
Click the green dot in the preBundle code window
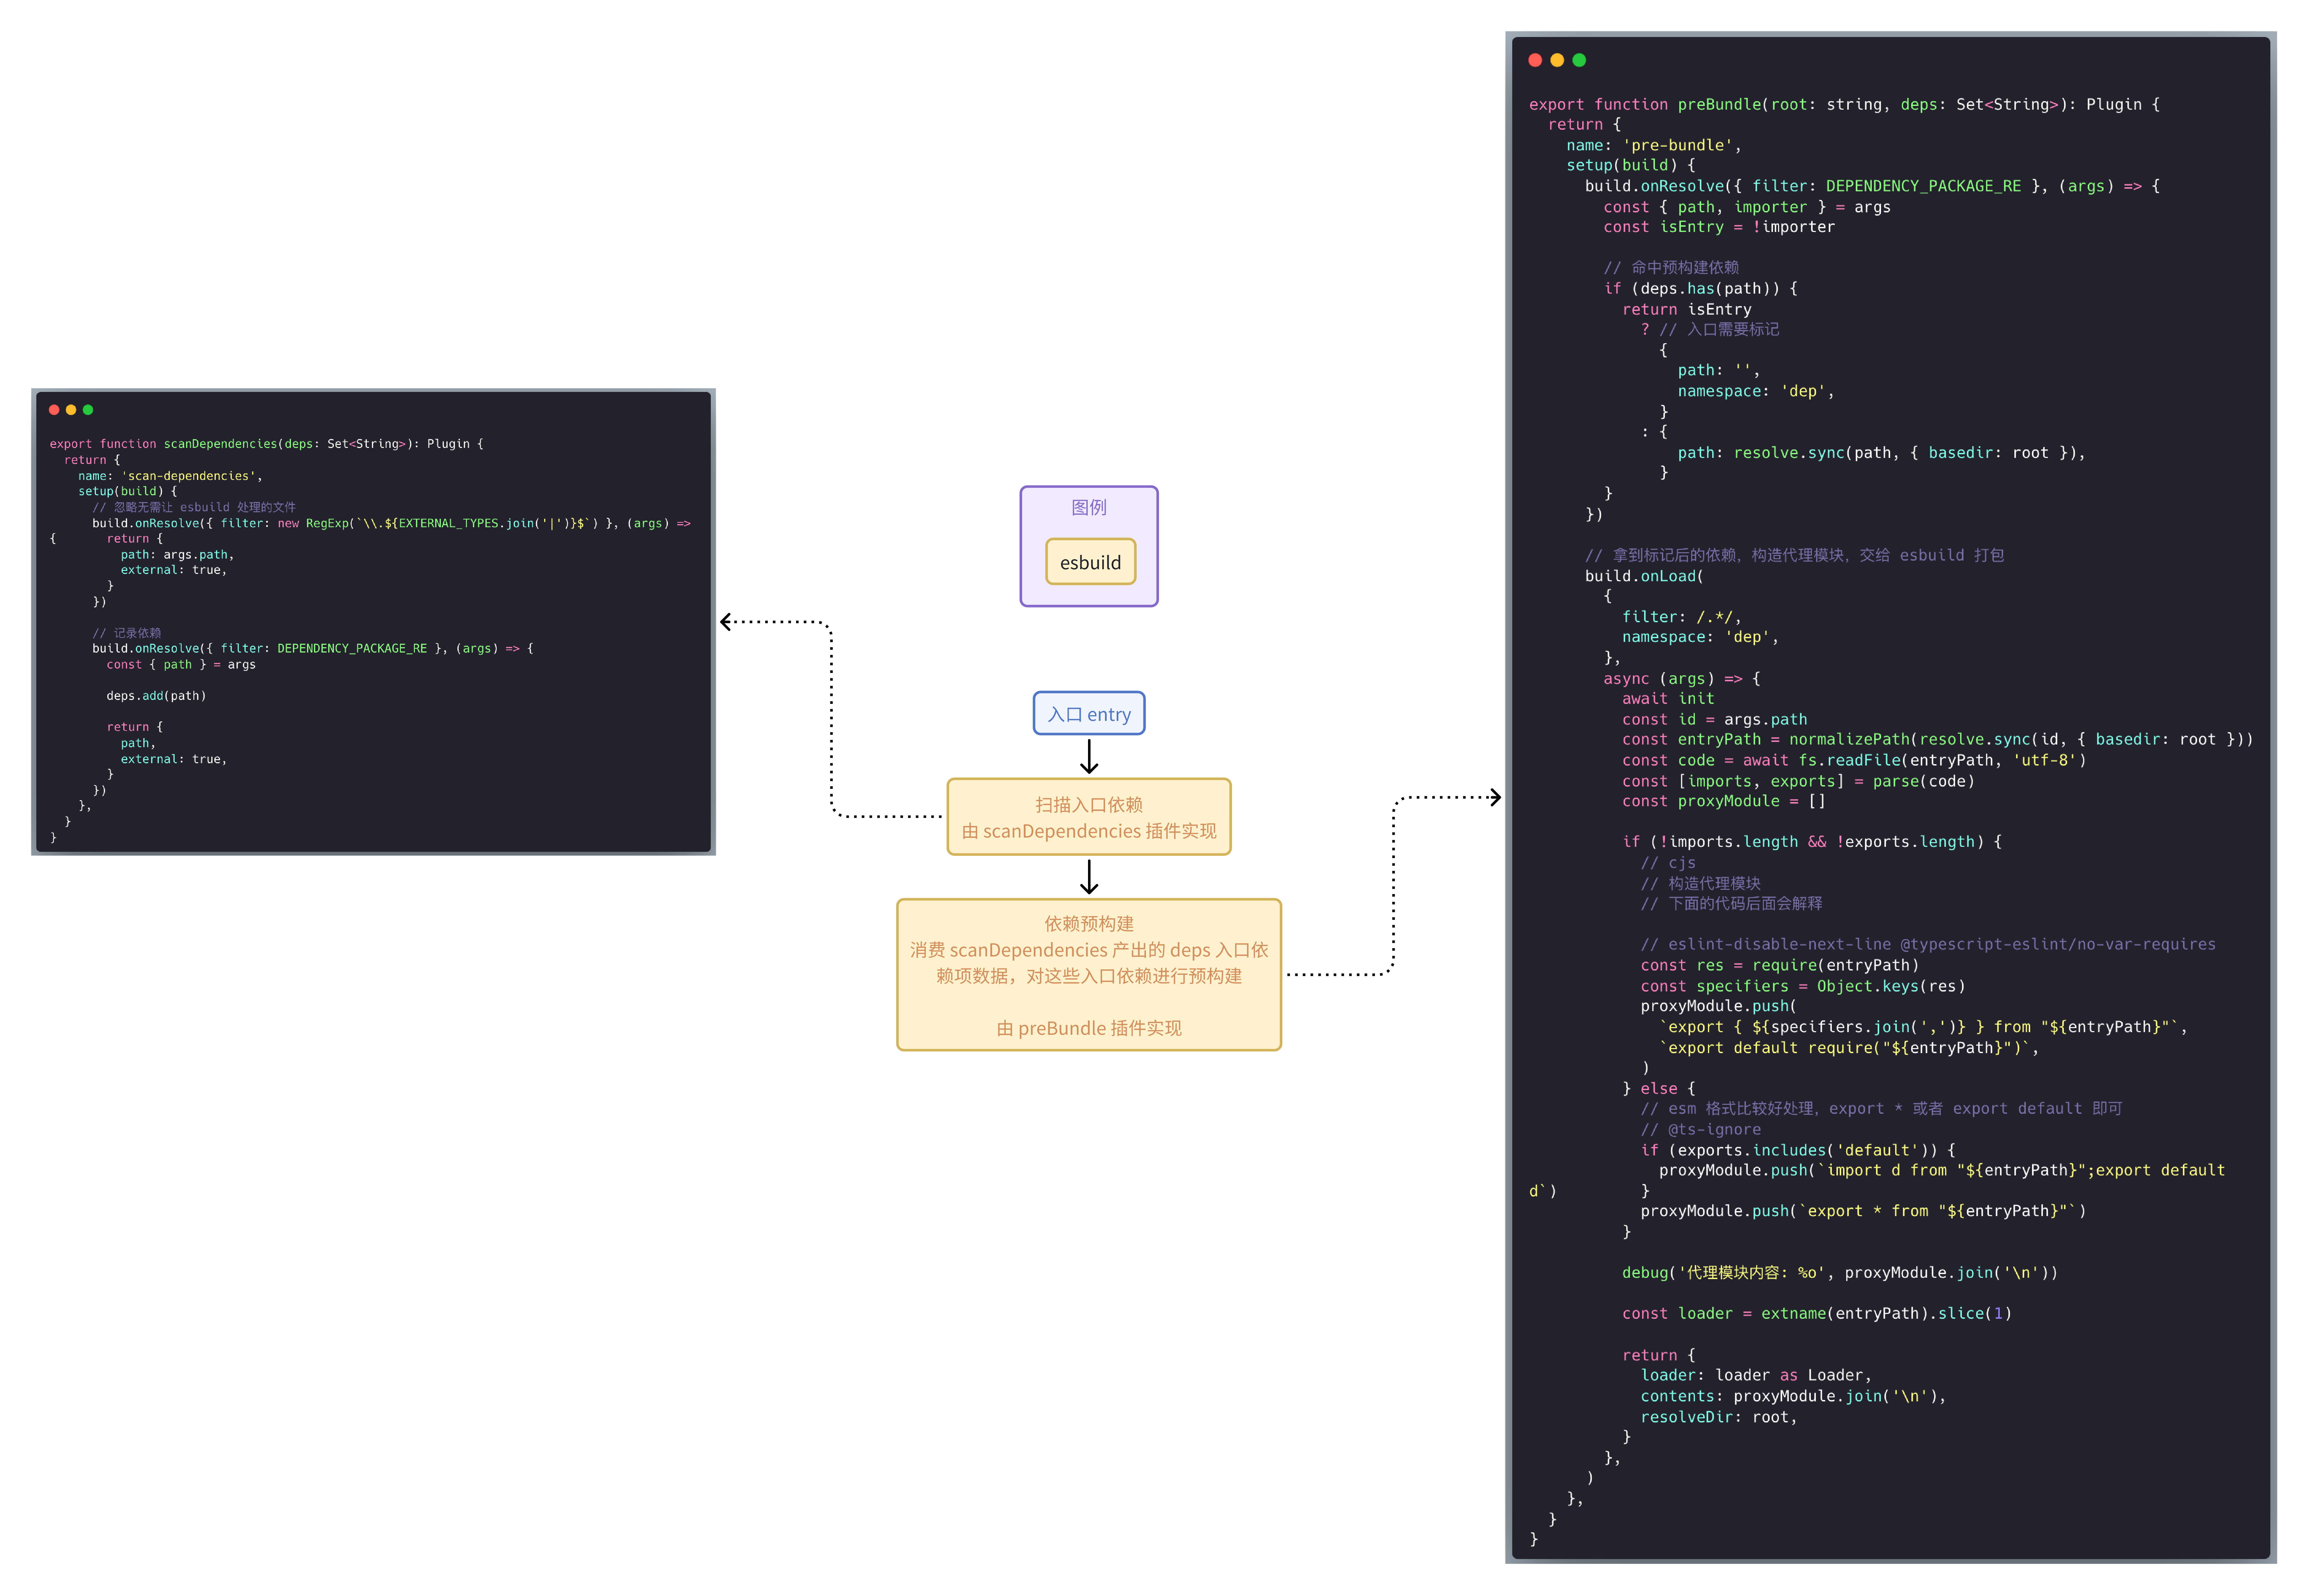coord(1579,60)
